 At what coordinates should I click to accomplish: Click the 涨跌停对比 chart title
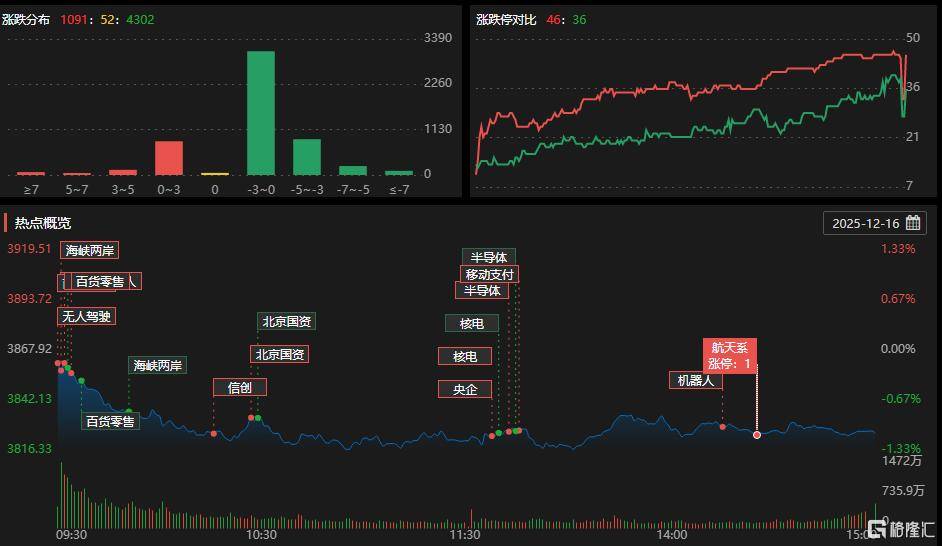click(506, 19)
